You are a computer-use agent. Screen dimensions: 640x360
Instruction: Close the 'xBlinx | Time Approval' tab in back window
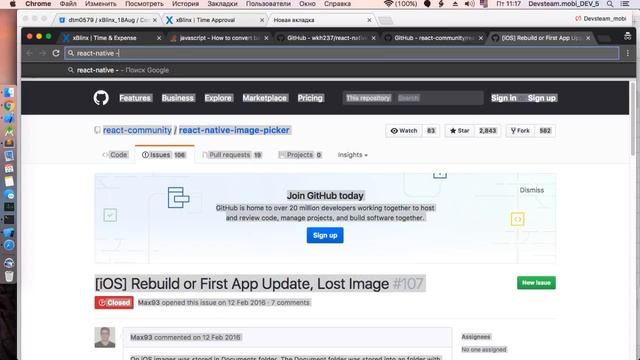tap(262, 20)
